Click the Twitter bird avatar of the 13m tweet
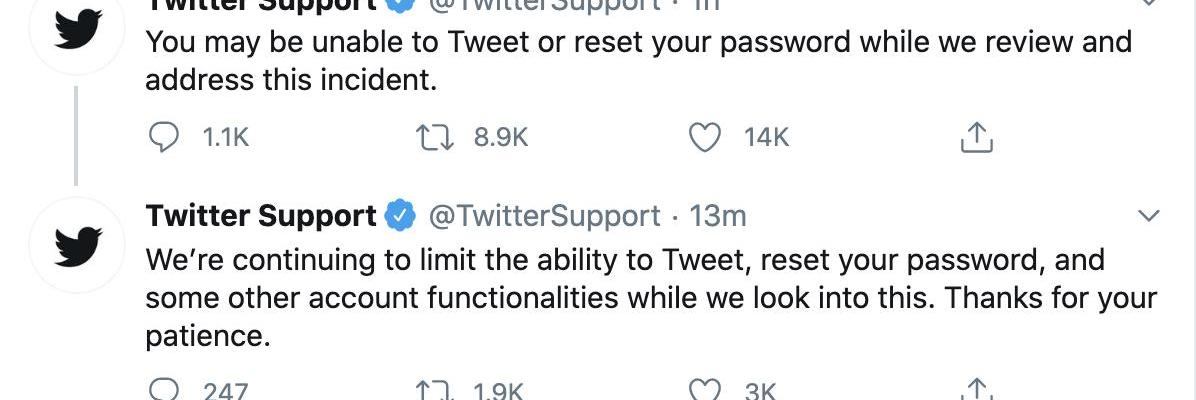The image size is (1196, 400). (77, 245)
